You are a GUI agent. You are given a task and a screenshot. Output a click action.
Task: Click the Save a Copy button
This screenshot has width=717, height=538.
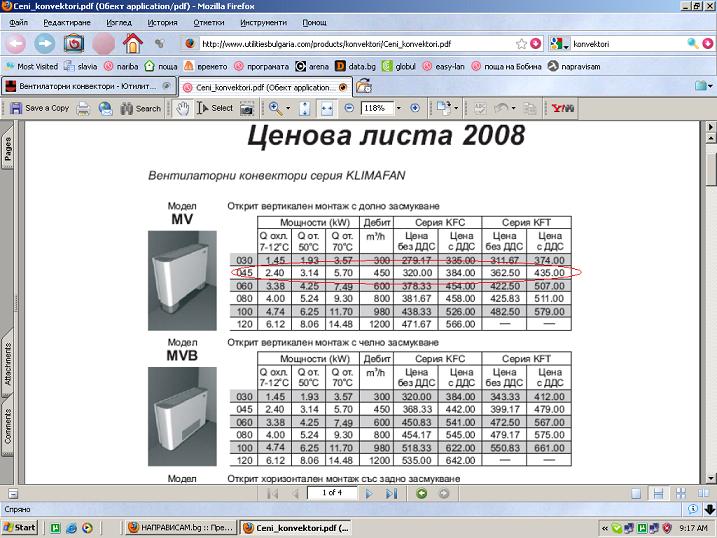click(39, 108)
